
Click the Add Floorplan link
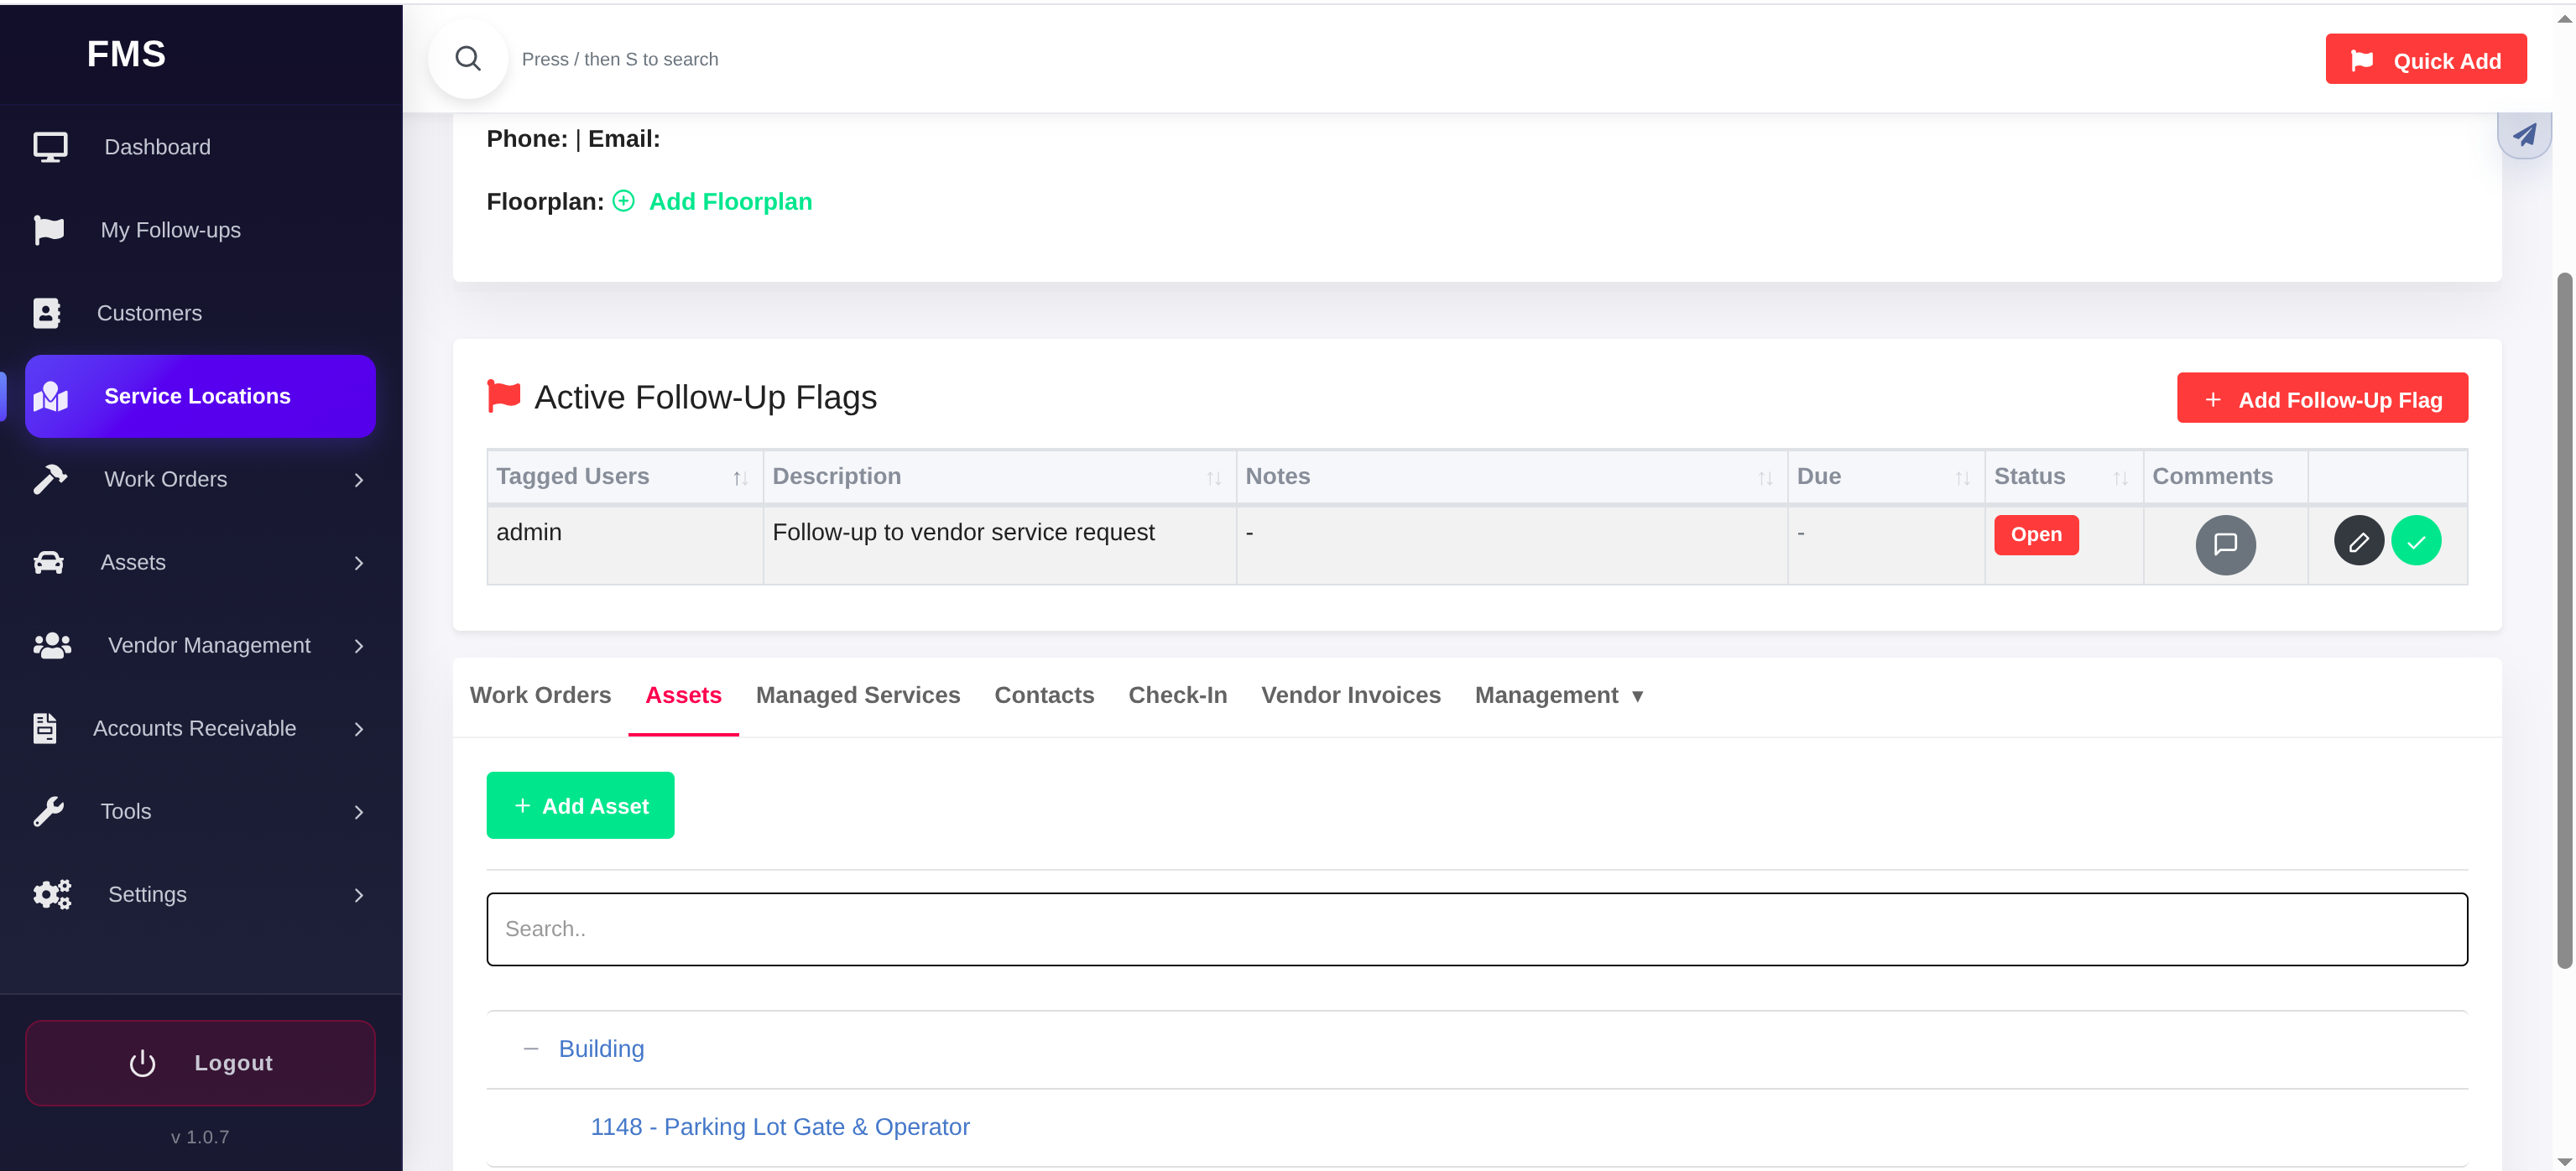coord(730,201)
